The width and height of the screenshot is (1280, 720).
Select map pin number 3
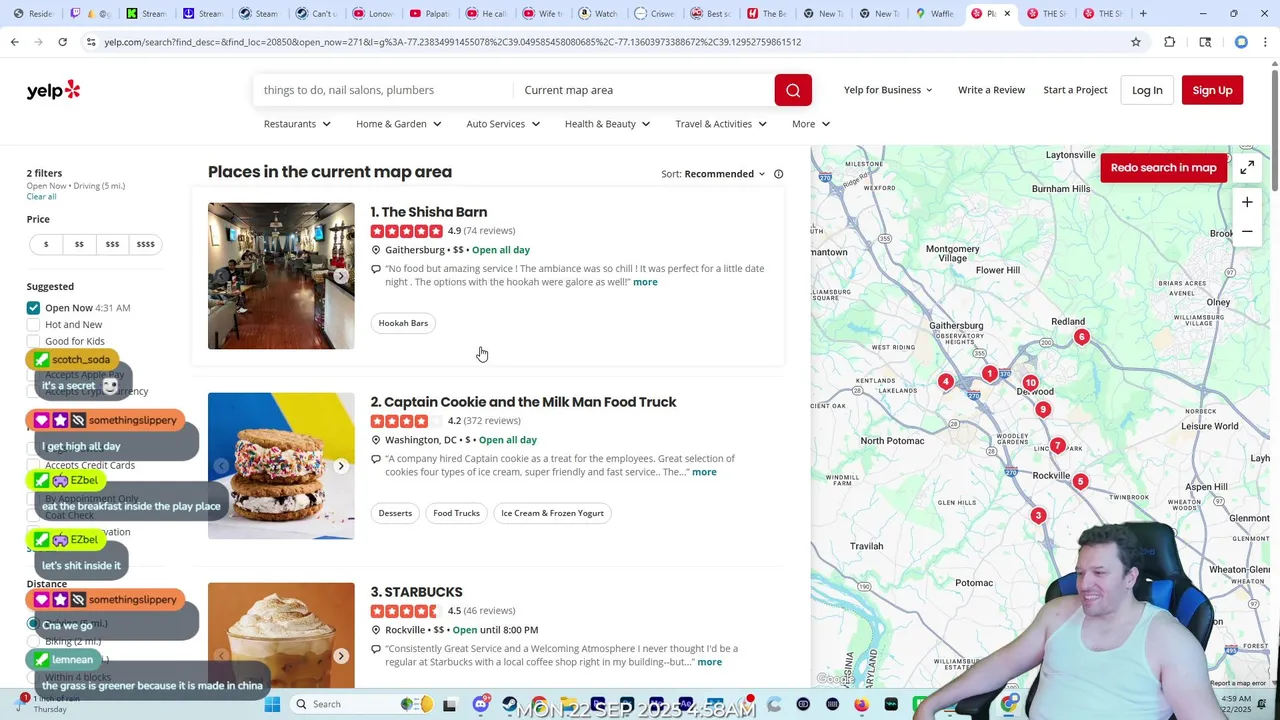[1038, 515]
